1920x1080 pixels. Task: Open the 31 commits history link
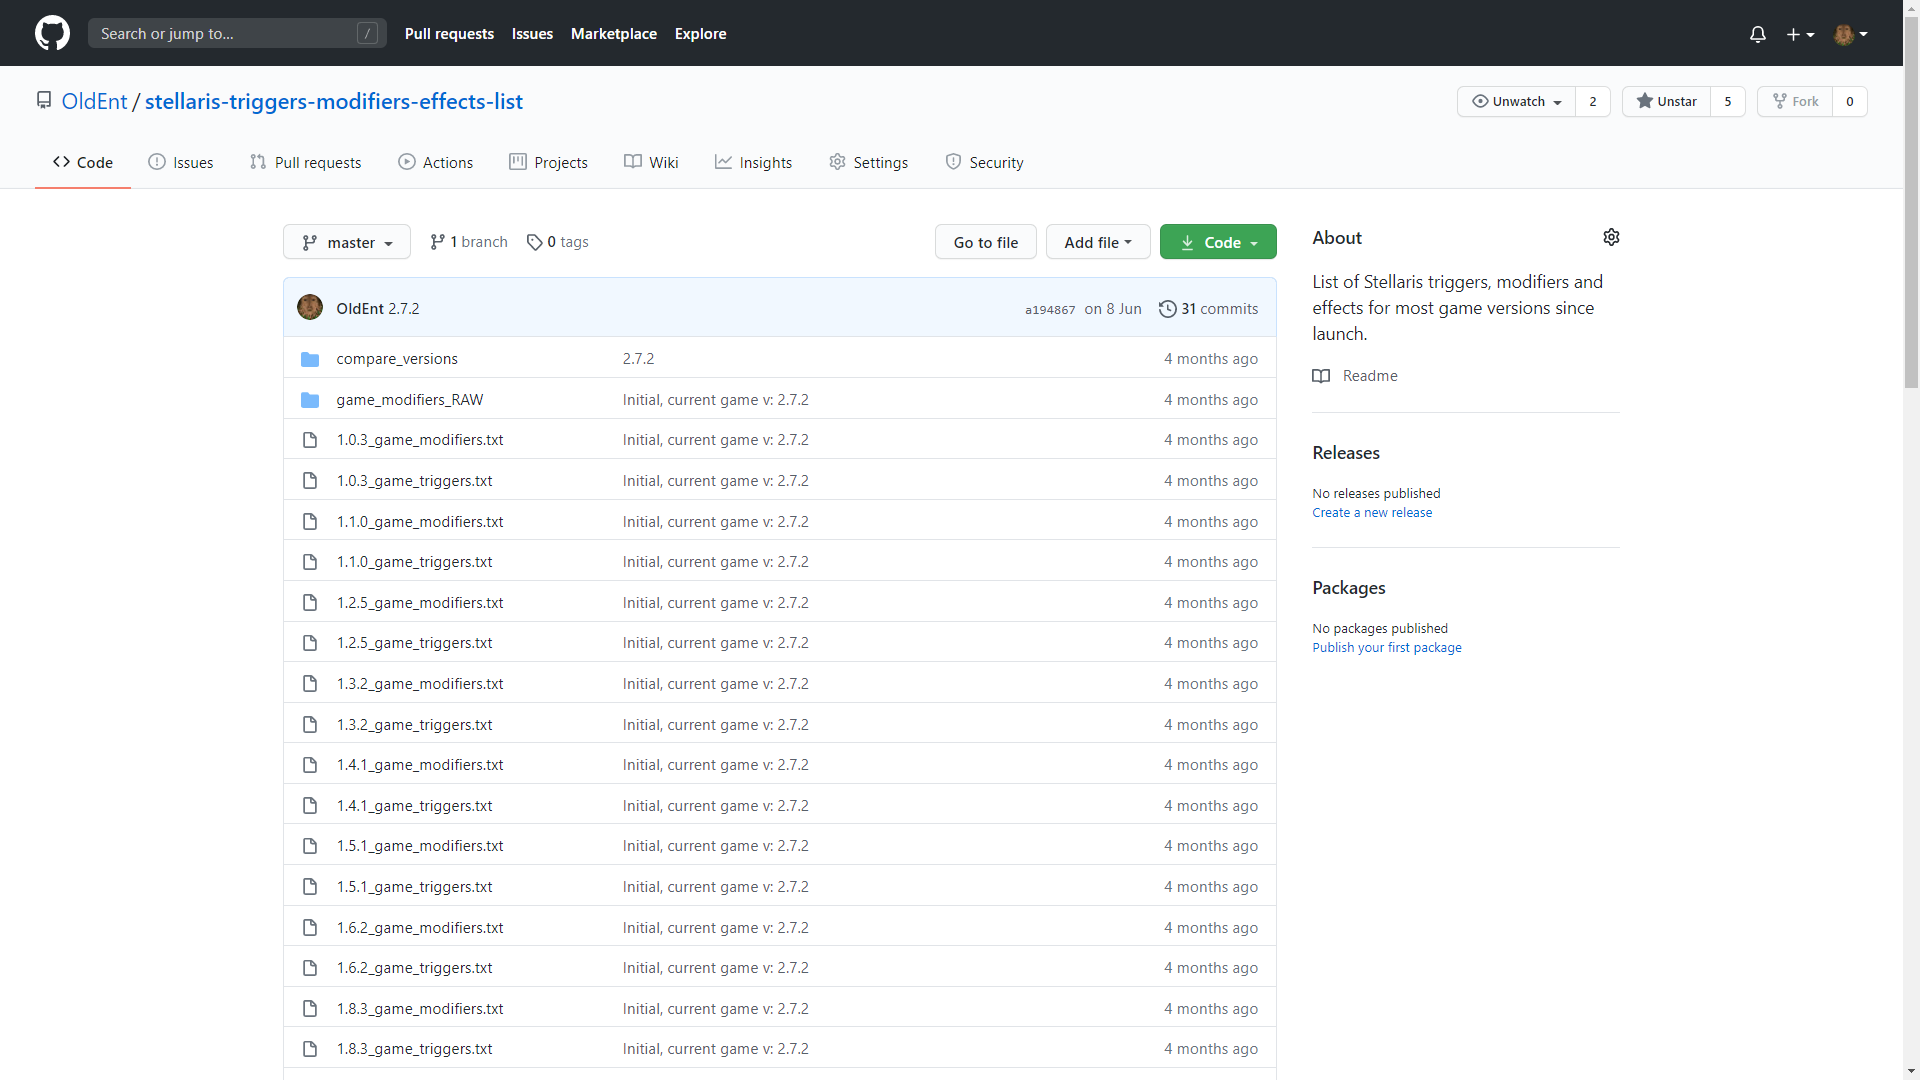click(x=1208, y=309)
